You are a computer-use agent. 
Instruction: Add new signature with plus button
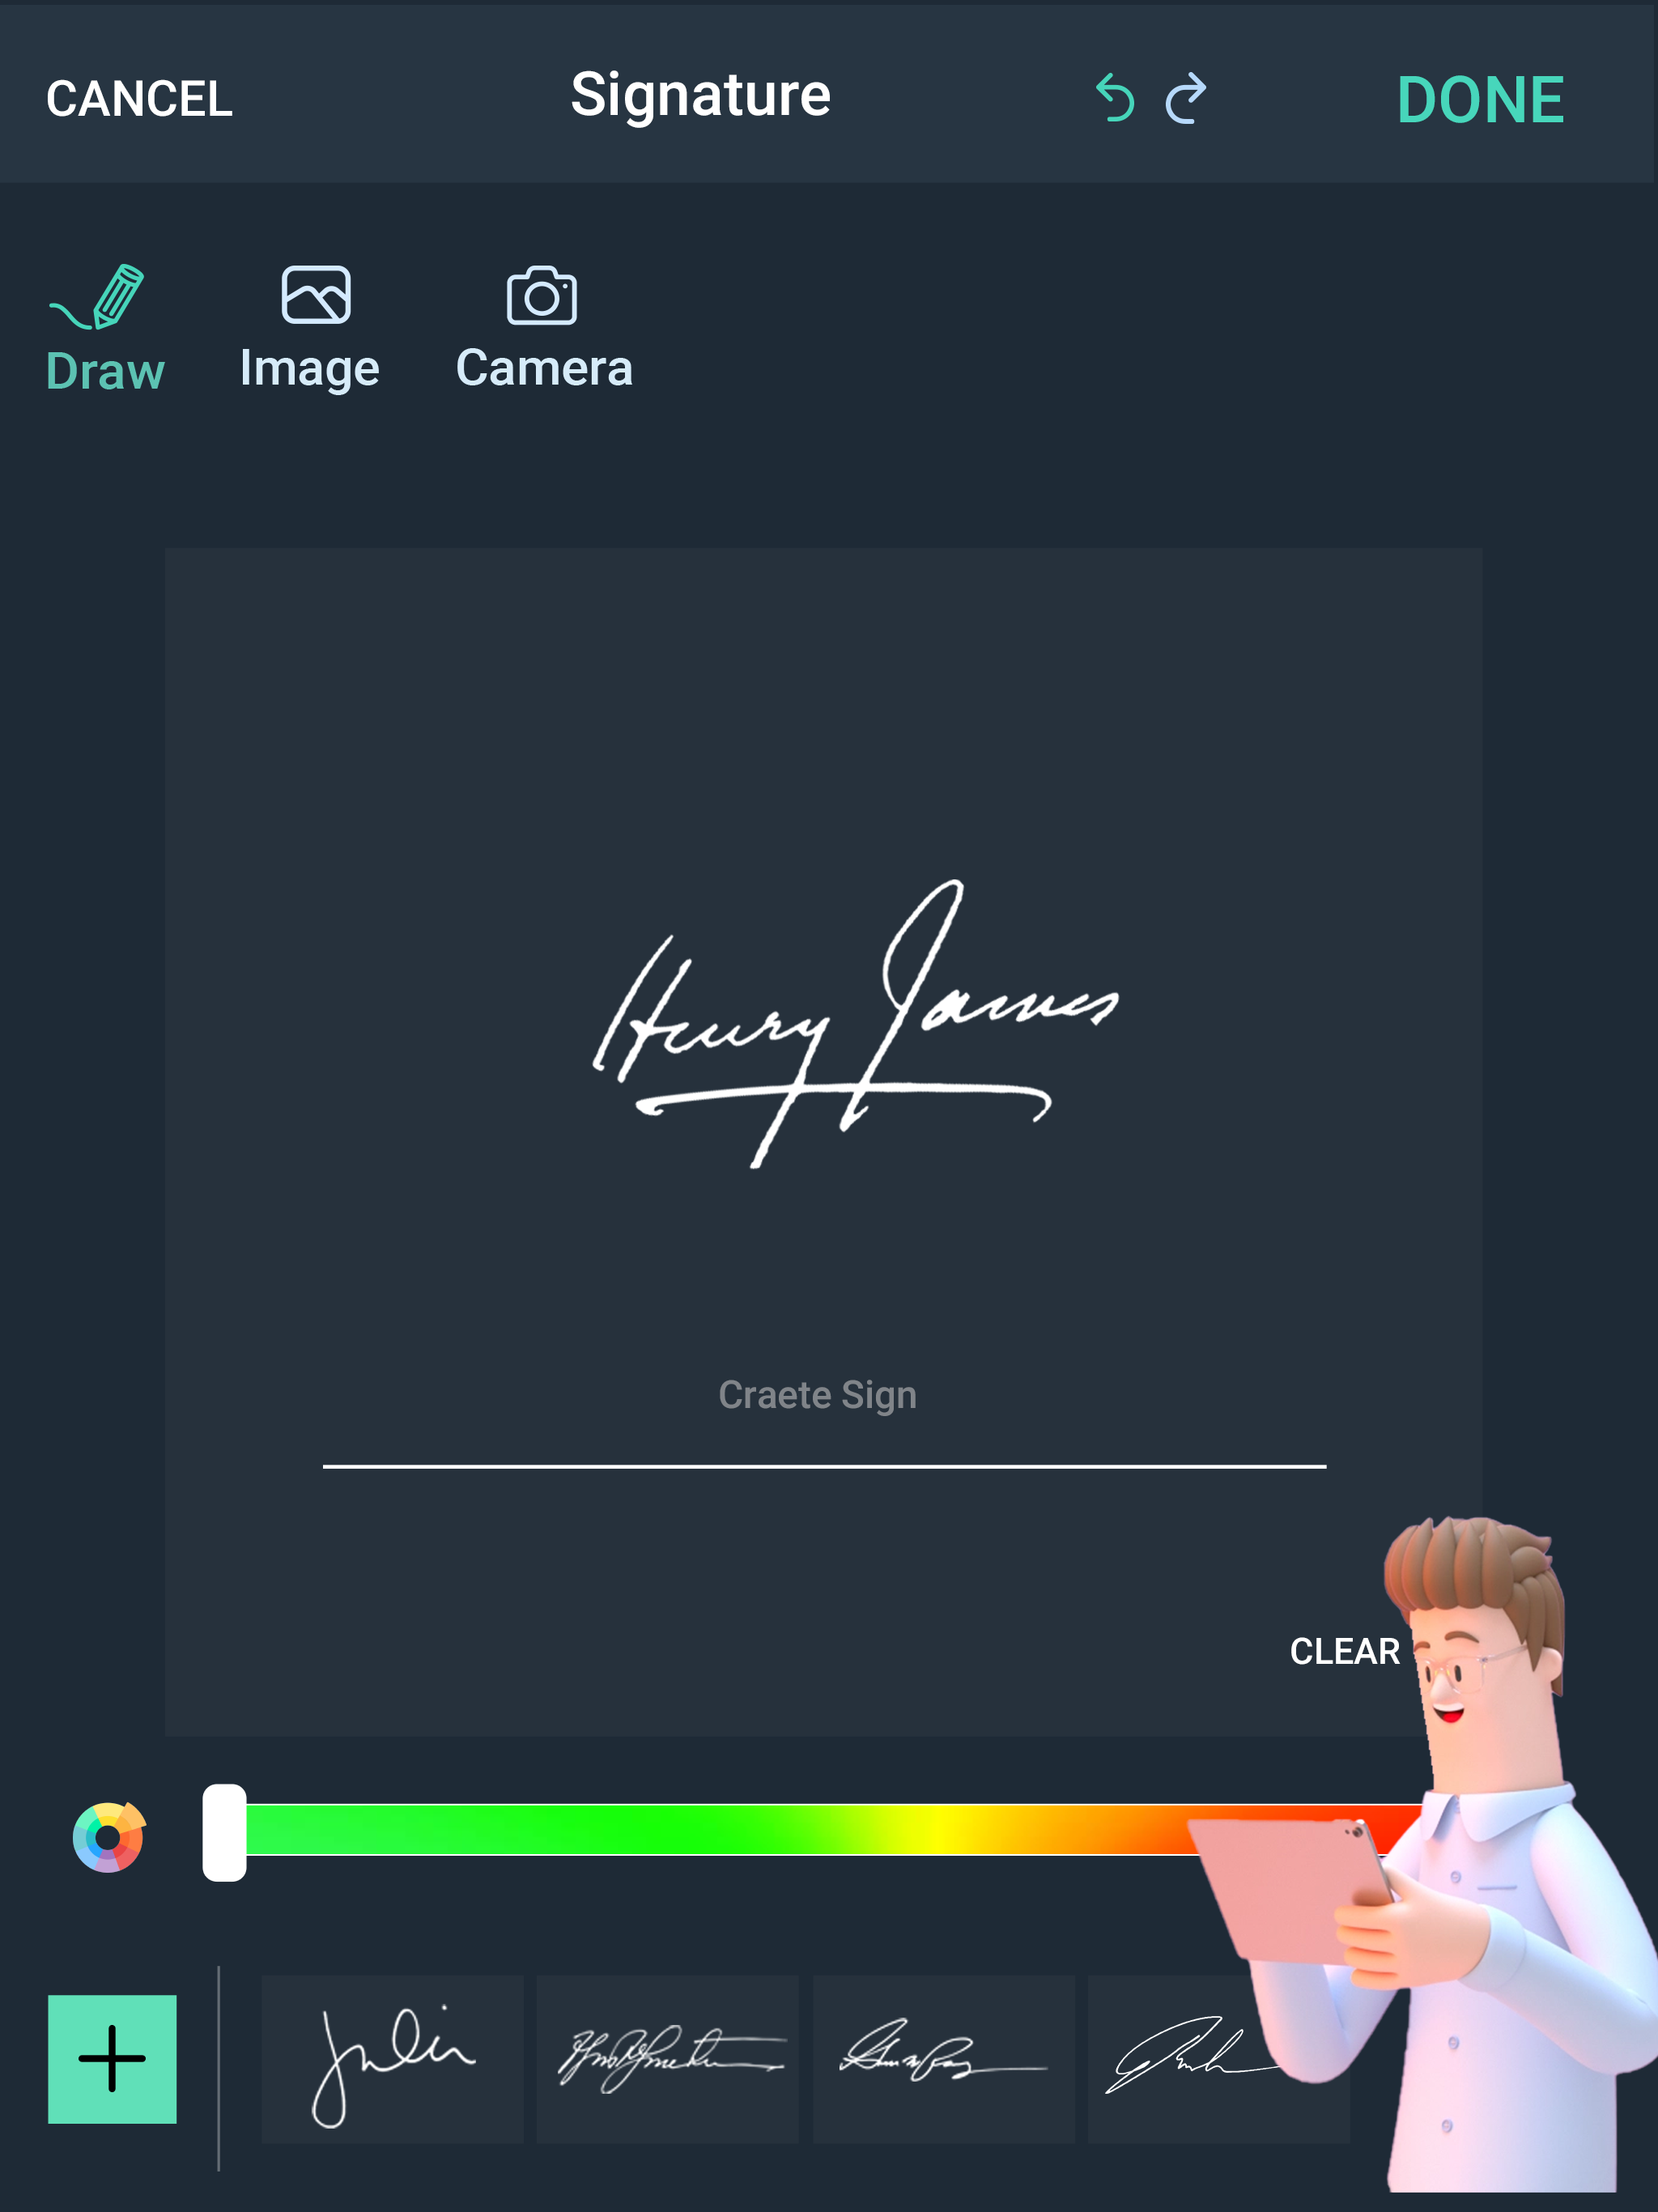click(112, 2059)
